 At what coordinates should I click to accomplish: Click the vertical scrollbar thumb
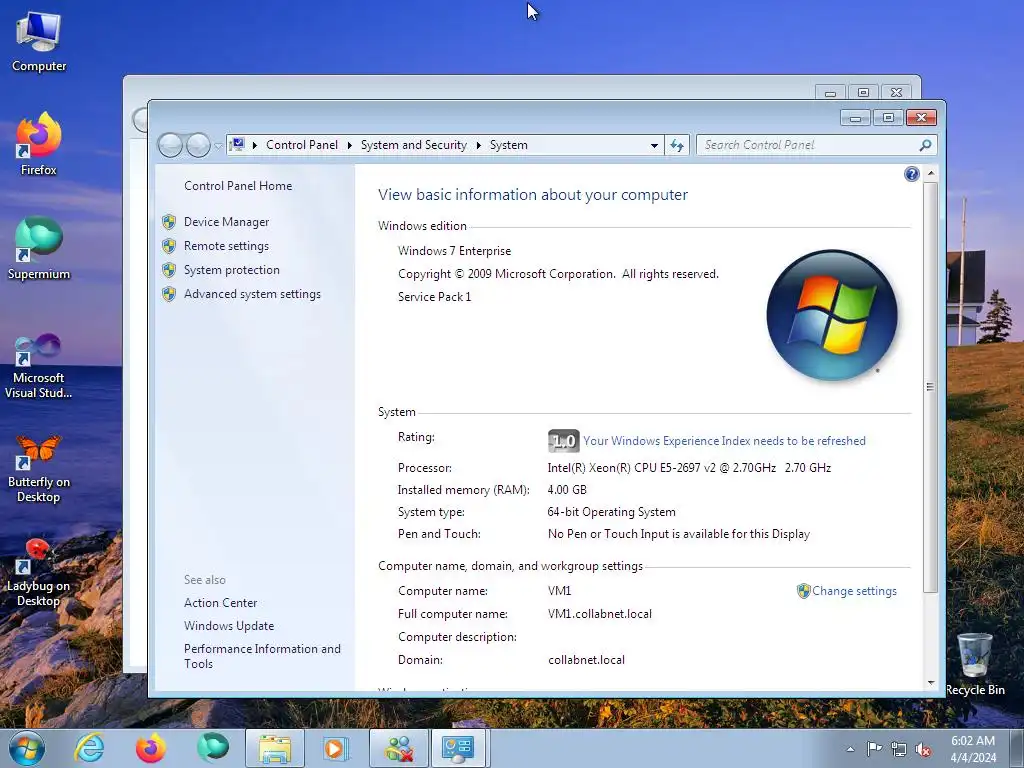coord(931,387)
